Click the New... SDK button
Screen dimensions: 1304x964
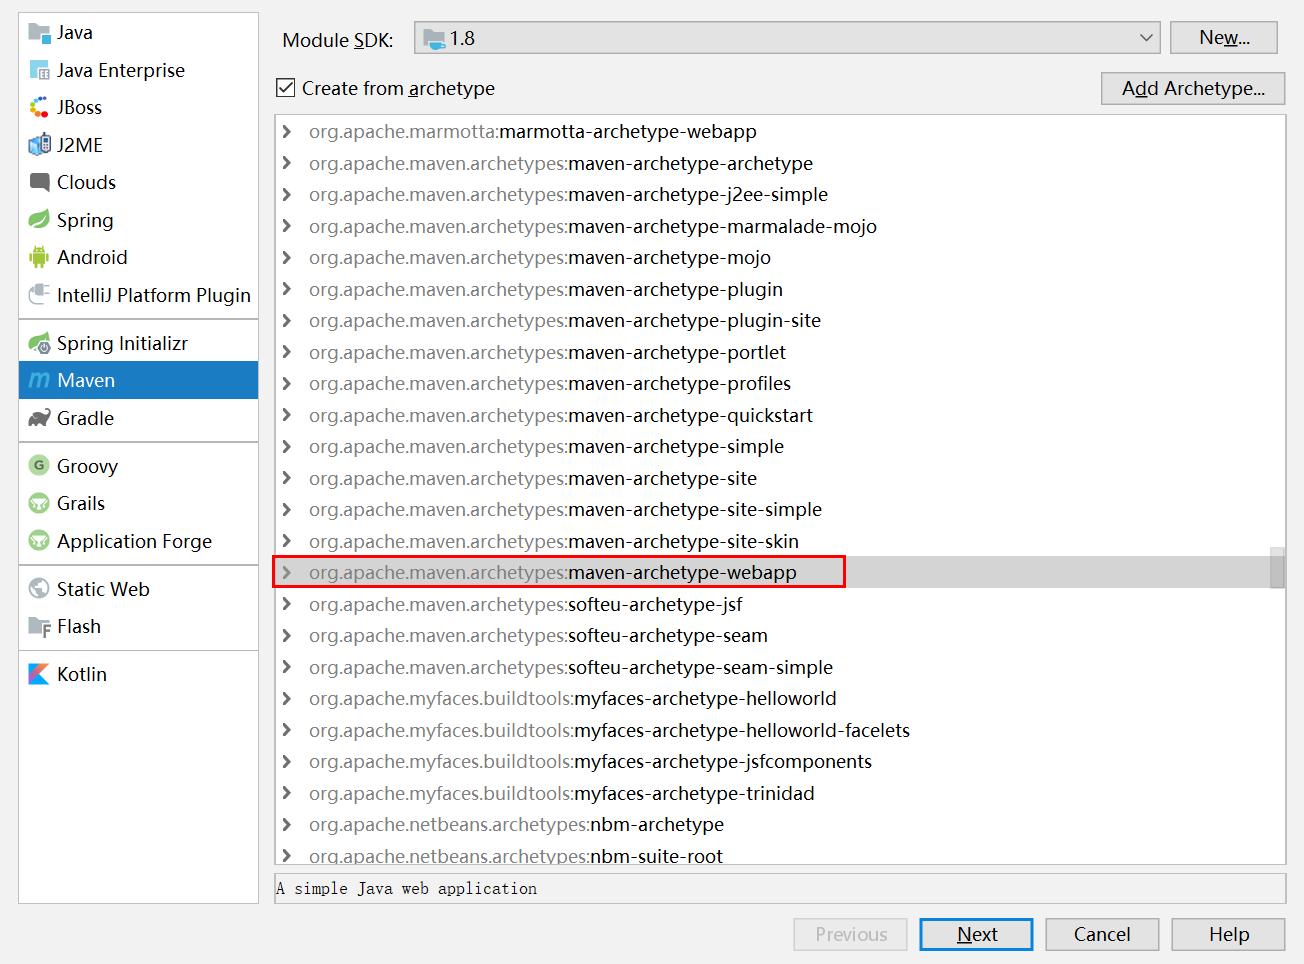(x=1224, y=38)
